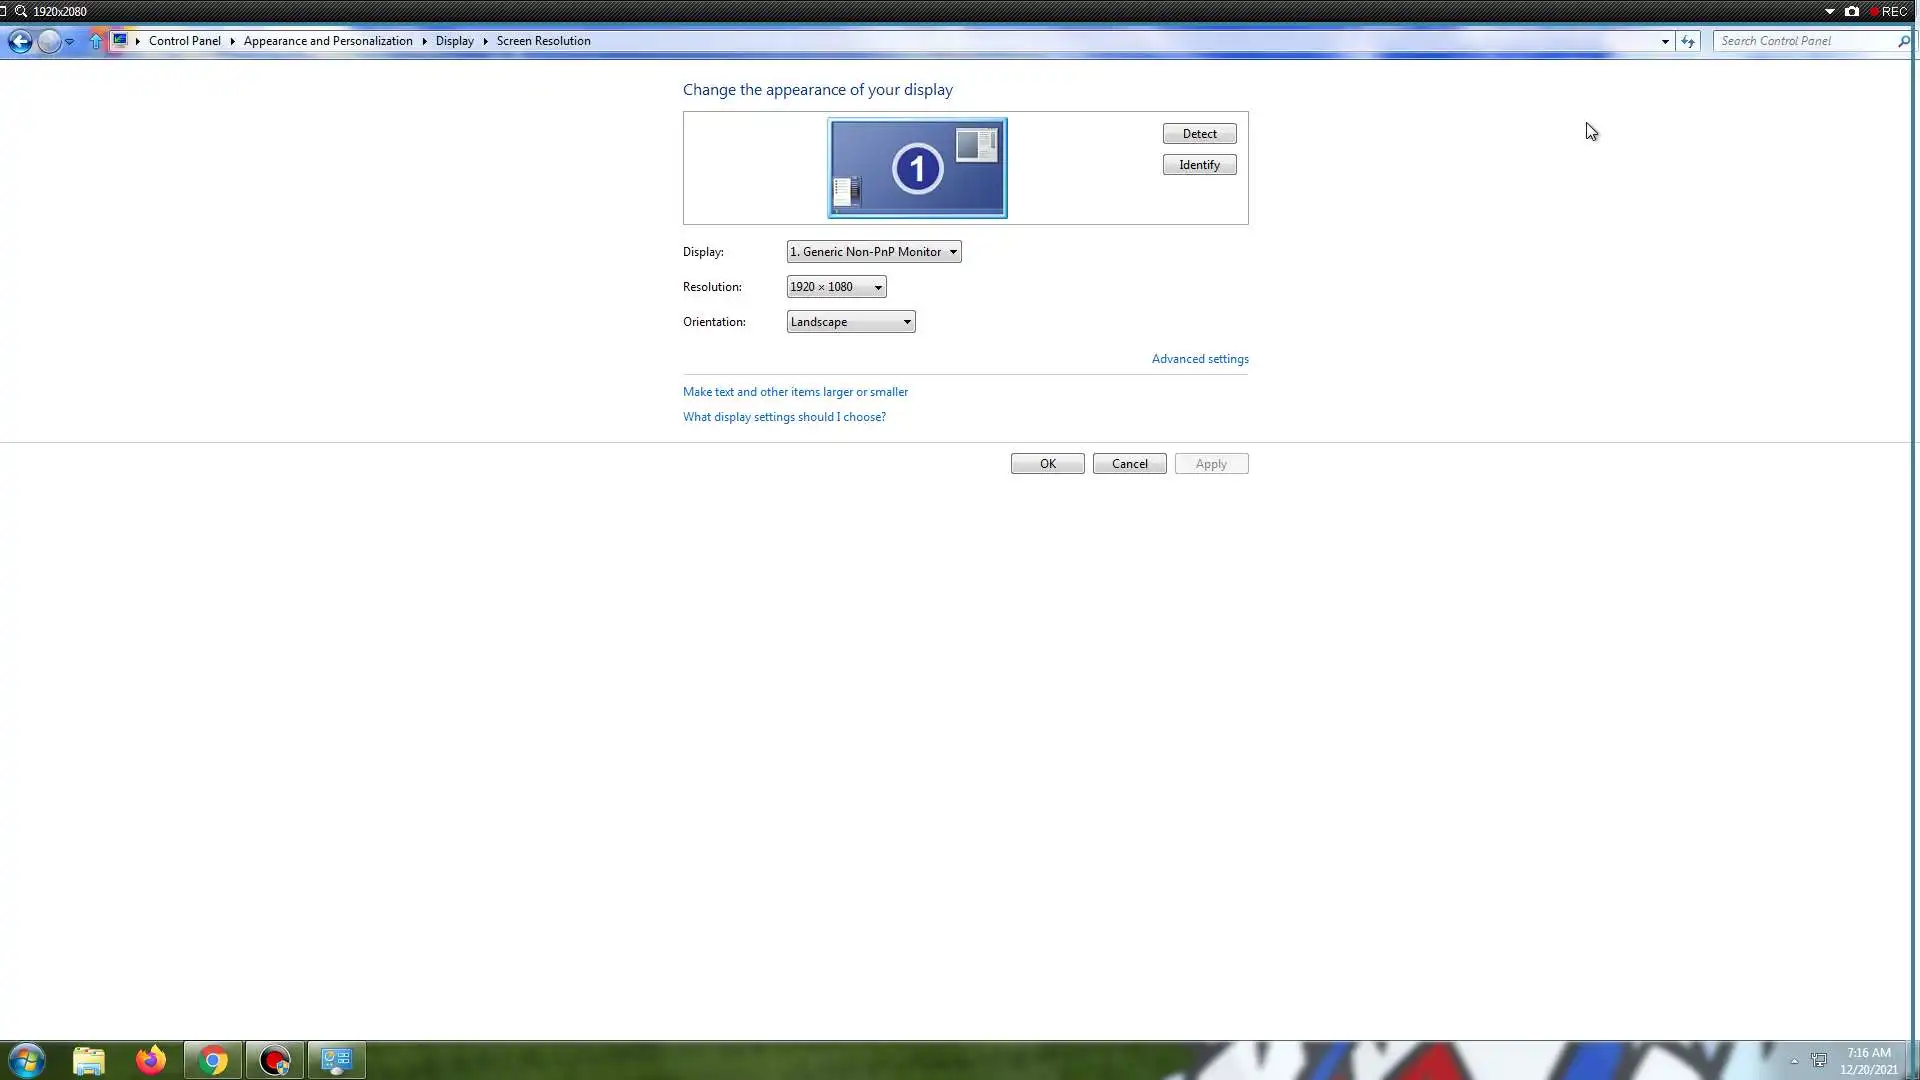This screenshot has width=1920, height=1080.
Task: Open Windows Explorer folder on taskbar
Action: 89,1060
